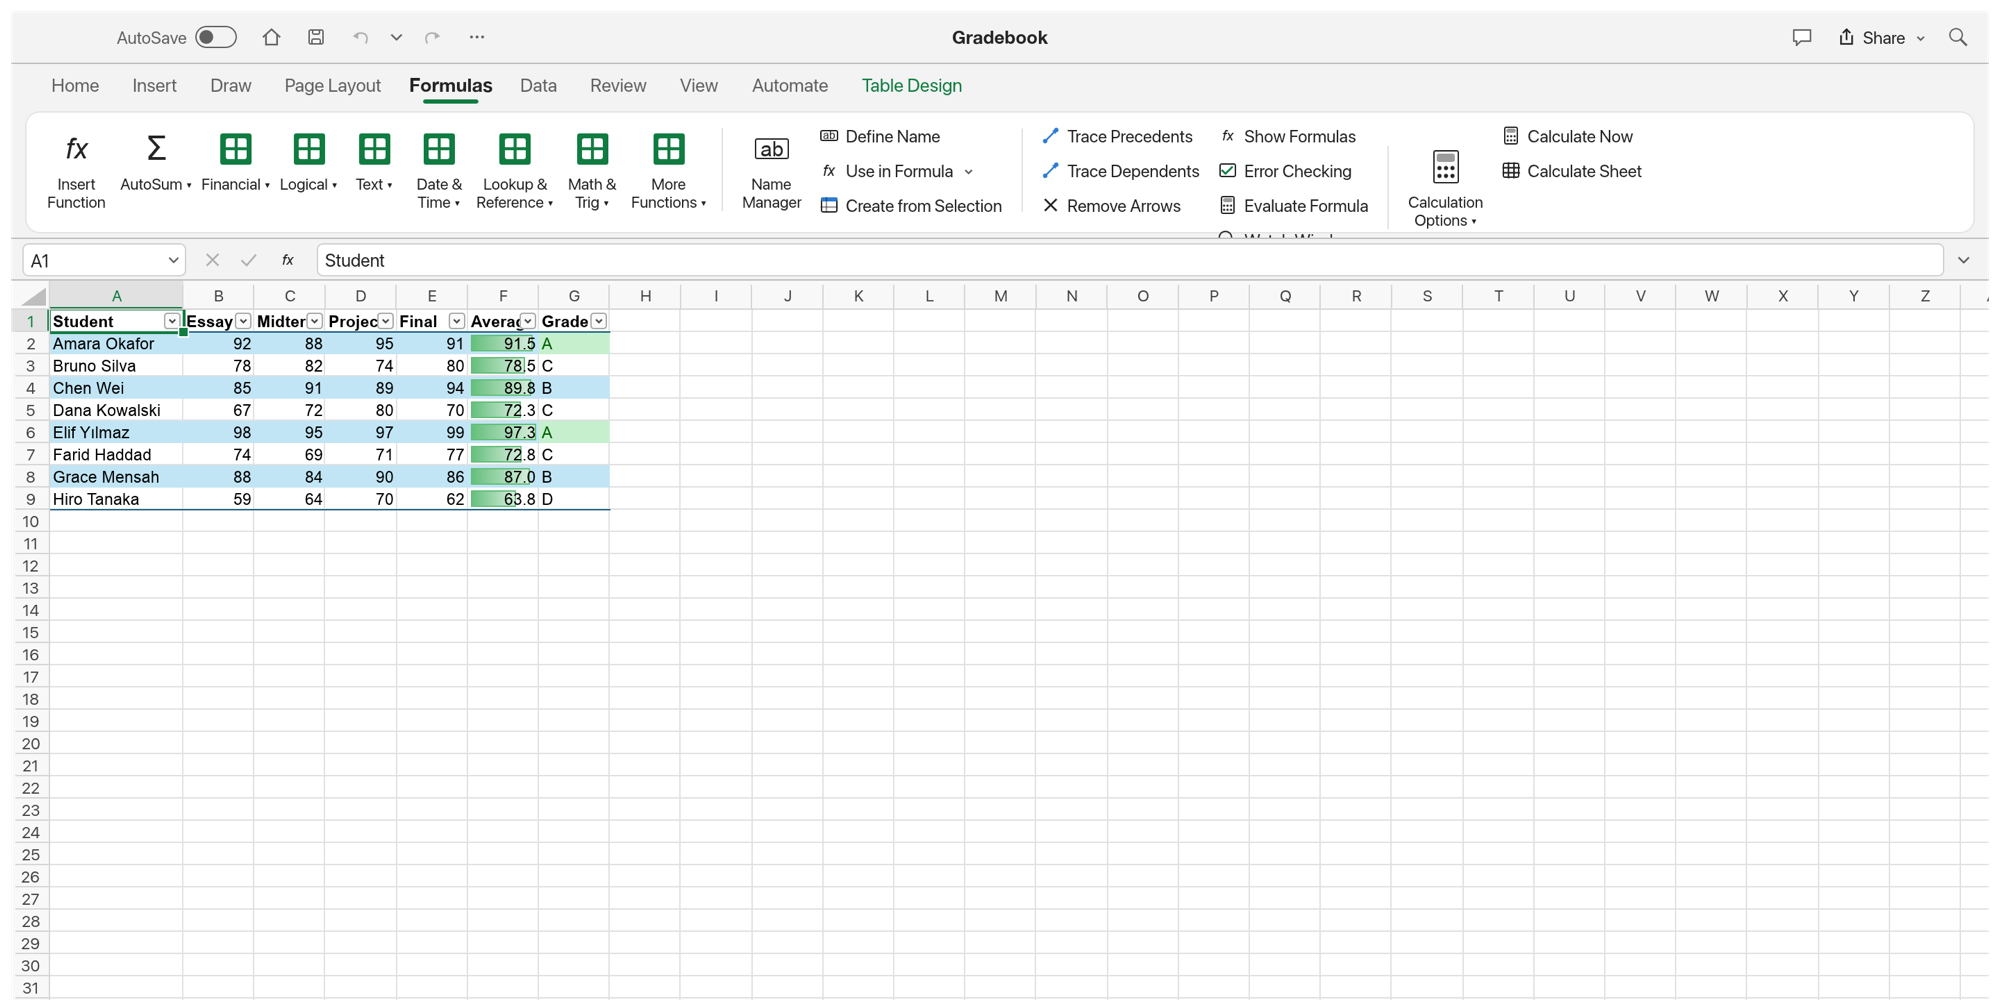The width and height of the screenshot is (2000, 1000).
Task: Expand the Name Box dropdown
Action: click(x=173, y=260)
